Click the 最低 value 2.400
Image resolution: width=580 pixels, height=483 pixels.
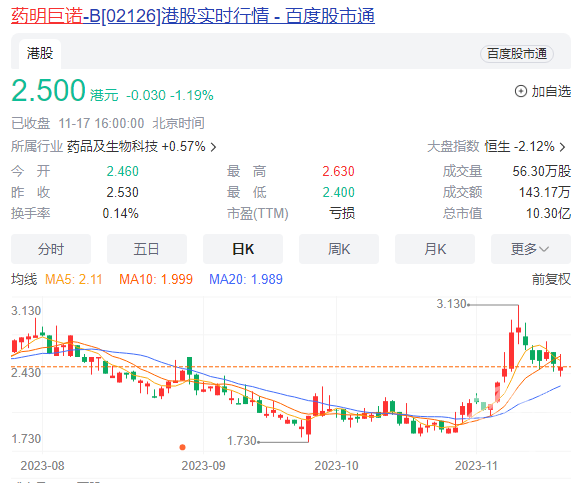(338, 192)
